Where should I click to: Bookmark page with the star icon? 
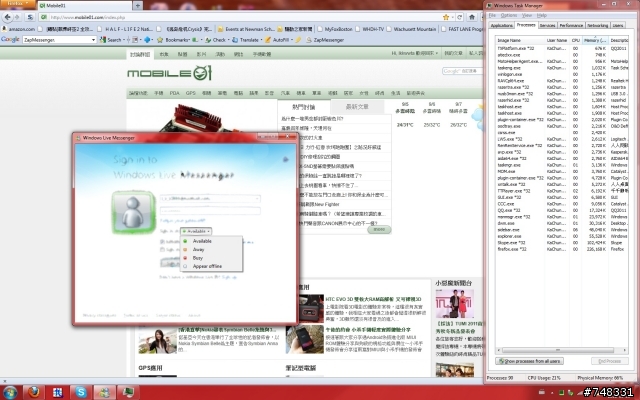[446, 17]
